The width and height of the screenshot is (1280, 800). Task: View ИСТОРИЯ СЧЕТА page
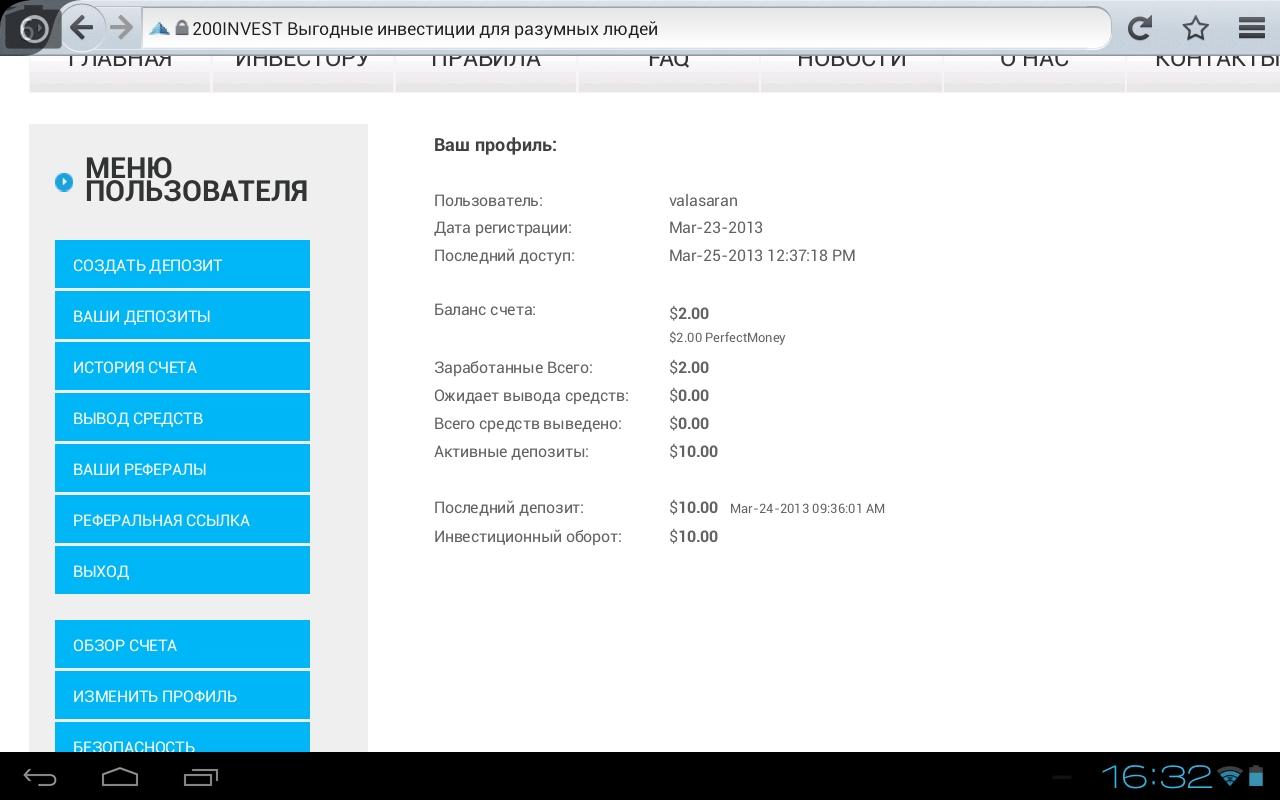(x=182, y=367)
